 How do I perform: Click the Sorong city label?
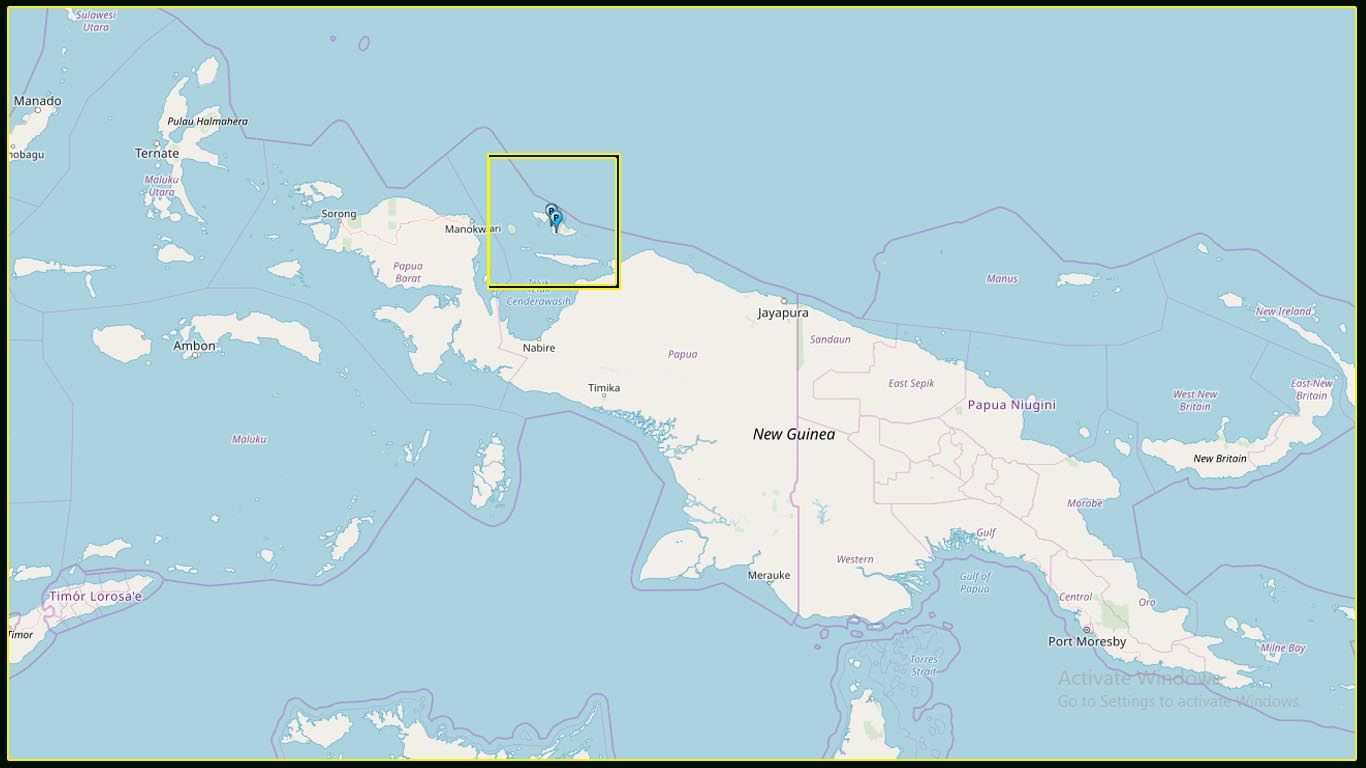(x=337, y=213)
